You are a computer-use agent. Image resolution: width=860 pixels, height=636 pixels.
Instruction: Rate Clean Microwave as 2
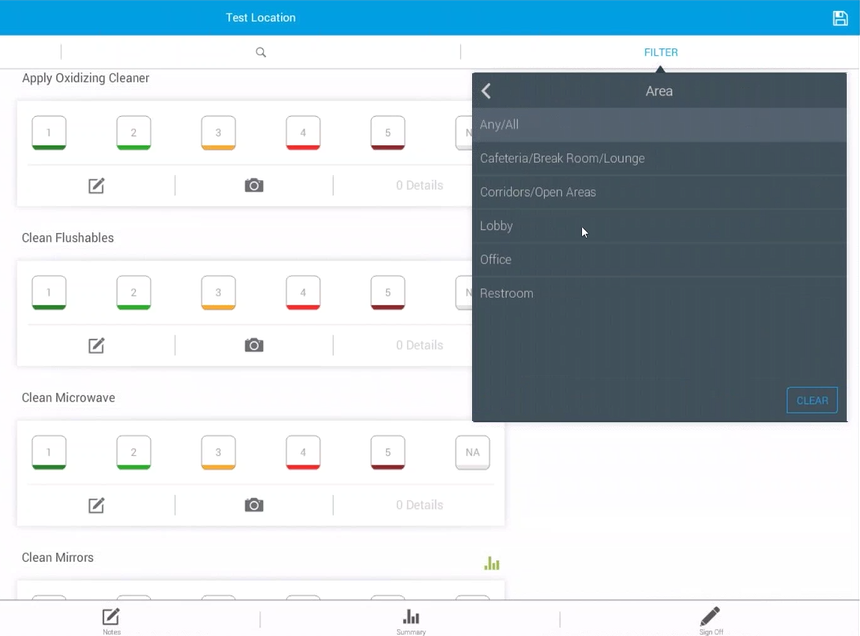click(134, 452)
